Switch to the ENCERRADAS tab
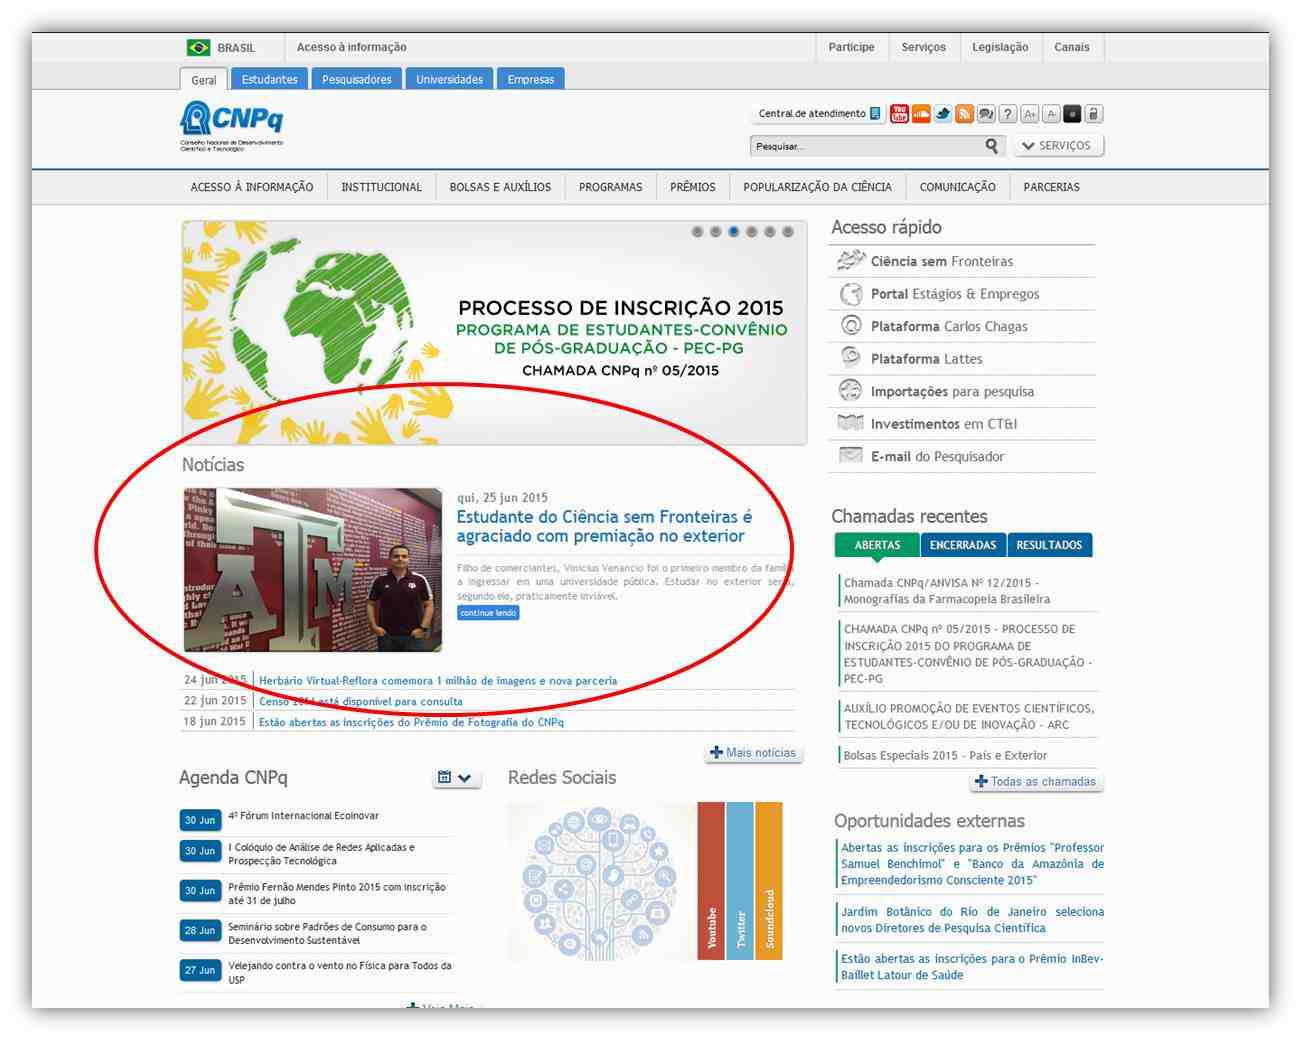 coord(963,545)
